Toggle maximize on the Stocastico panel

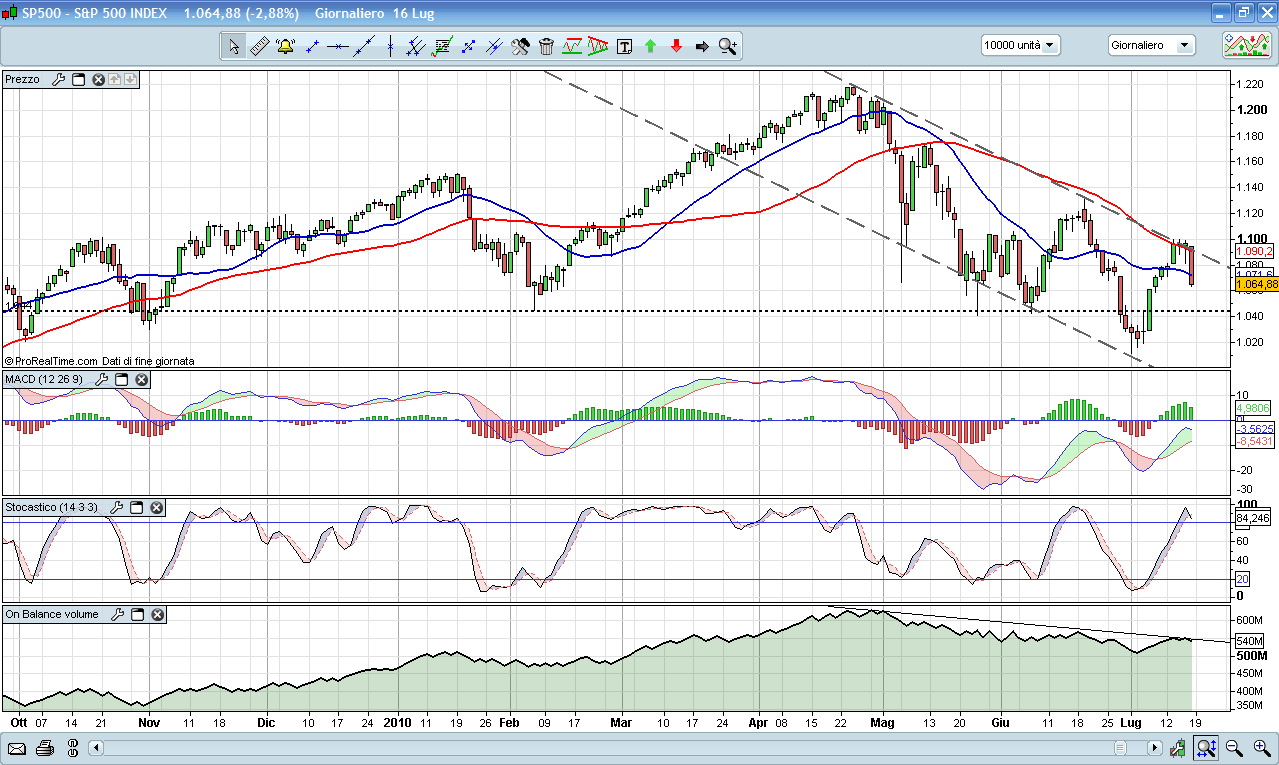(x=137, y=508)
